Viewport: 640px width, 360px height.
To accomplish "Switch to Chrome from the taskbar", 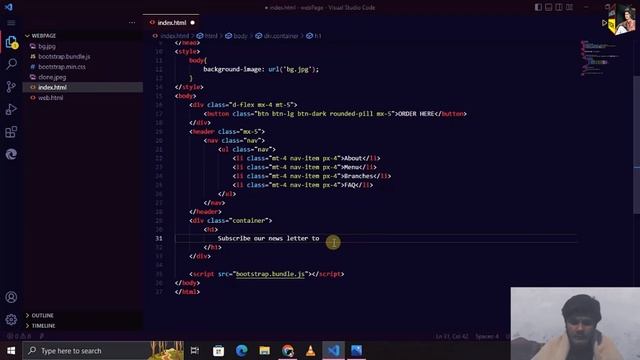I will [288, 351].
